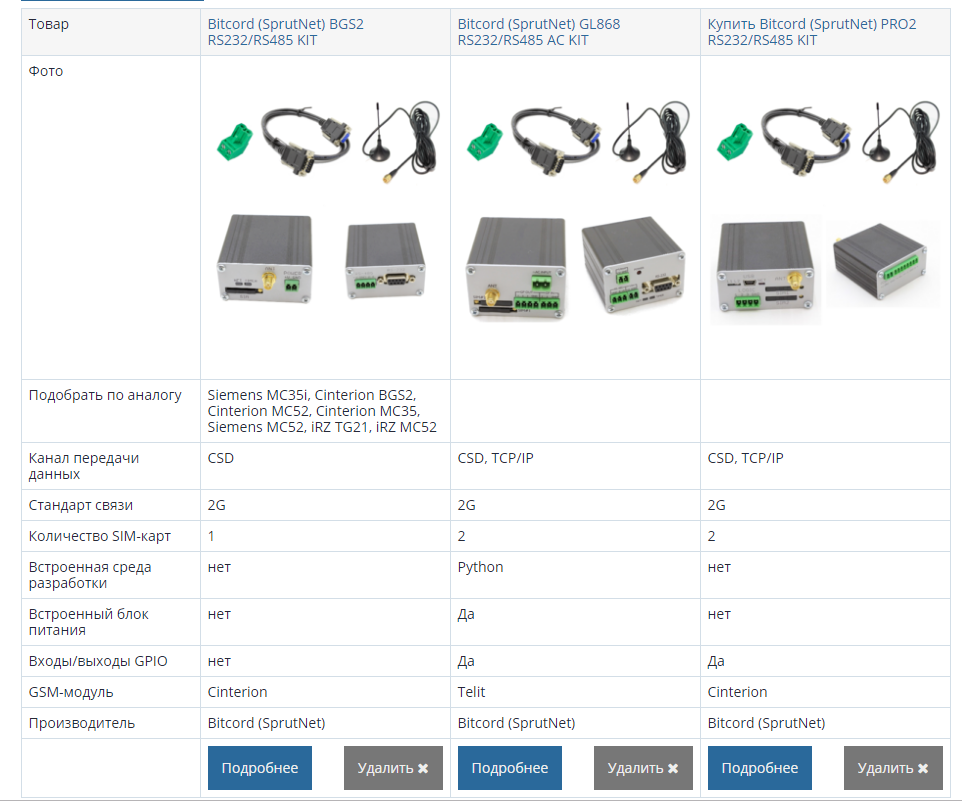This screenshot has width=962, height=804.
Task: Click Подробнее button for GL868 AC KIT
Action: pos(510,768)
